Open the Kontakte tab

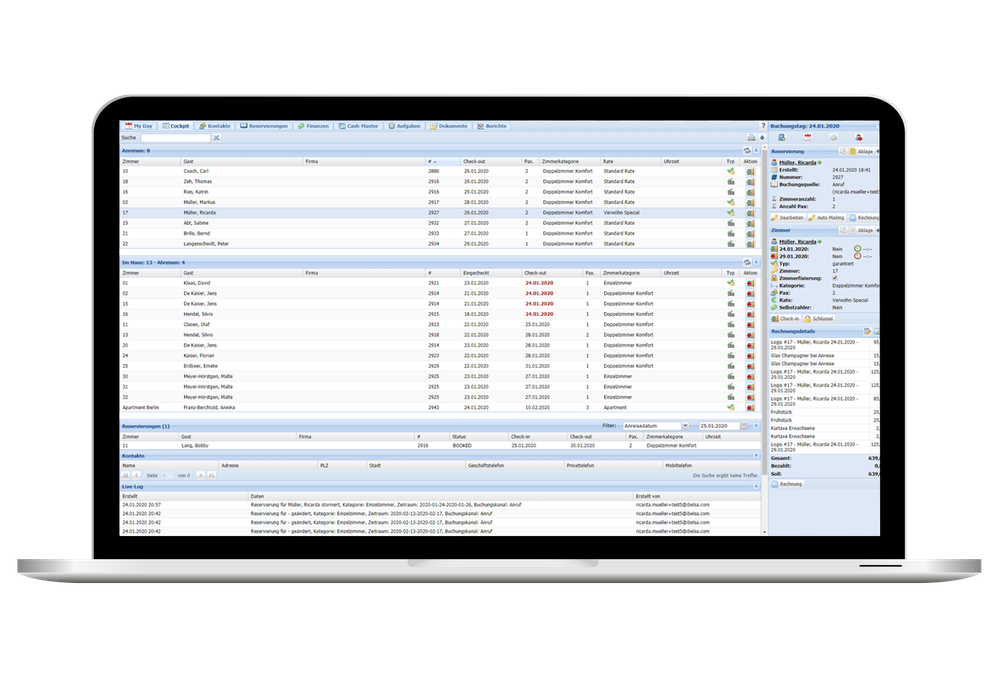point(215,126)
